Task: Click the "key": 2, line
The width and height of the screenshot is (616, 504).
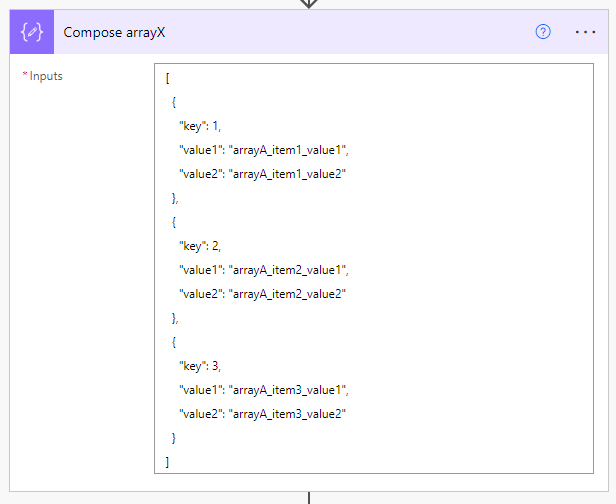Action: [200, 246]
